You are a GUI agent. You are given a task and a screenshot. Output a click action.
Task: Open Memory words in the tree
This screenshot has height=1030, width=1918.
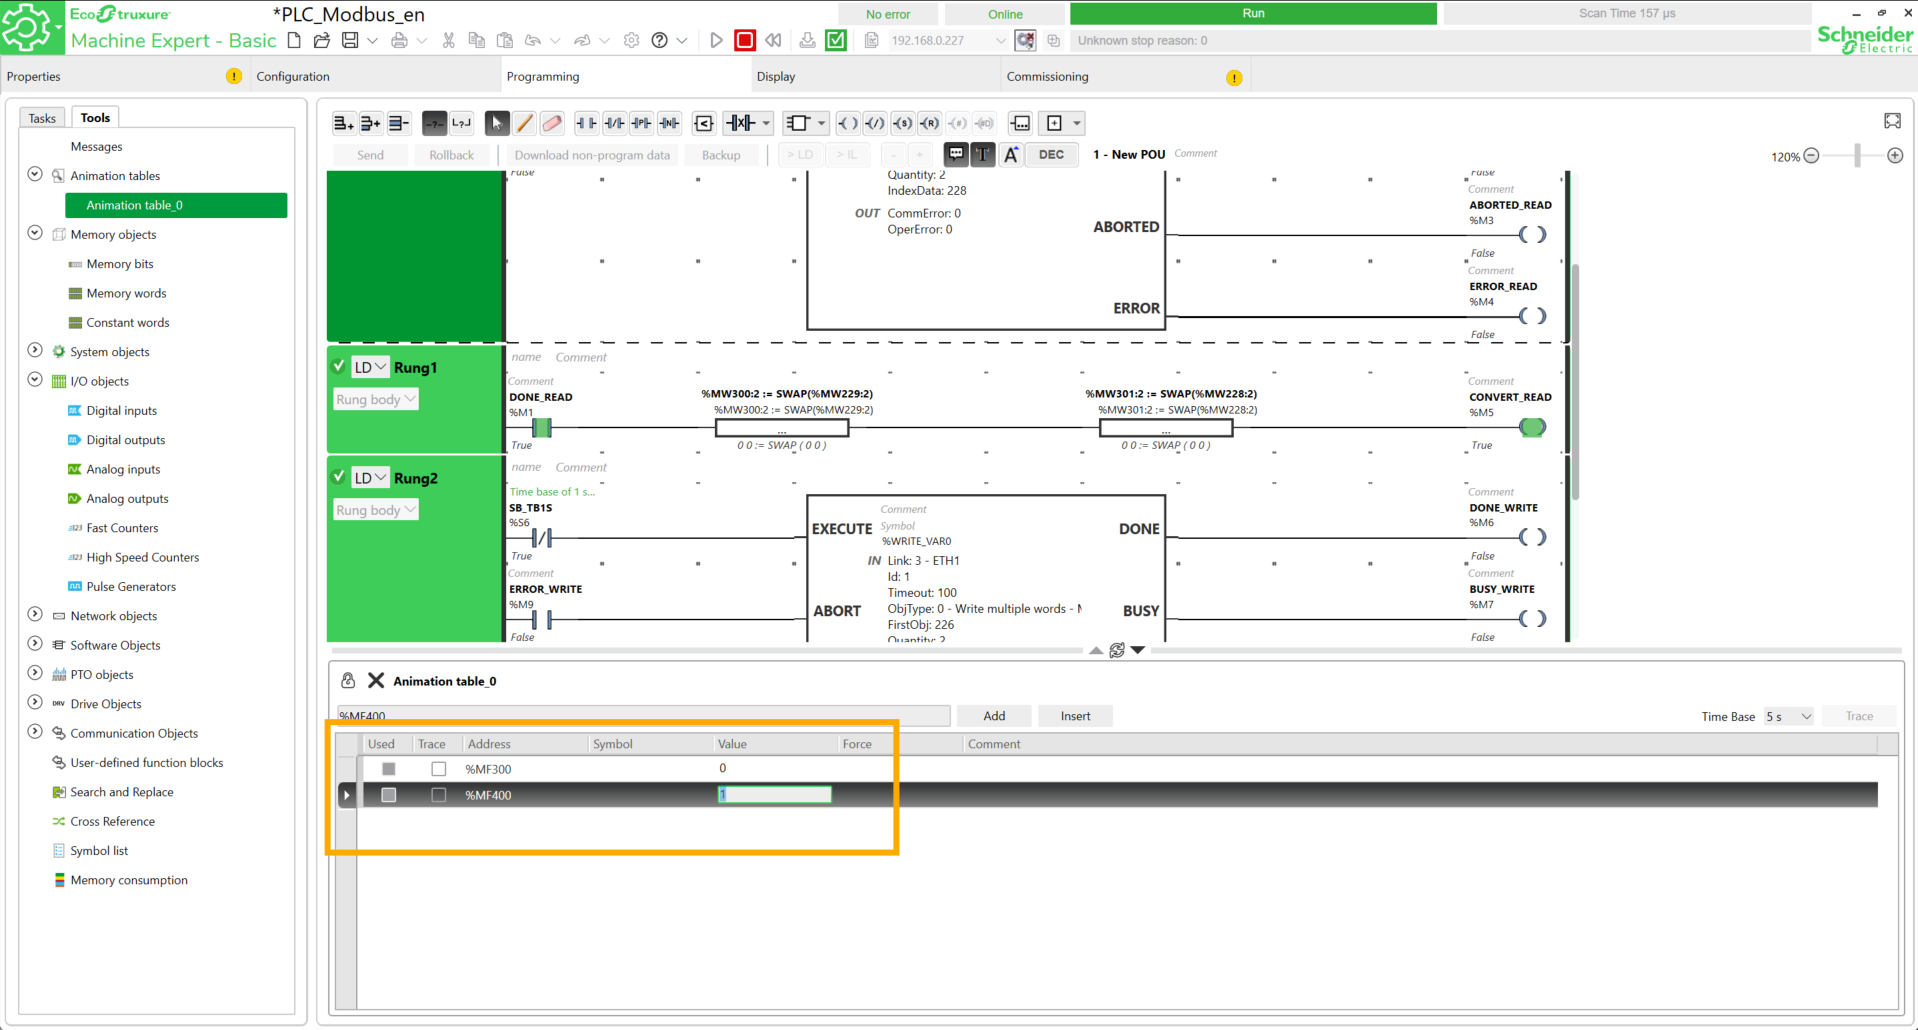[x=126, y=293]
